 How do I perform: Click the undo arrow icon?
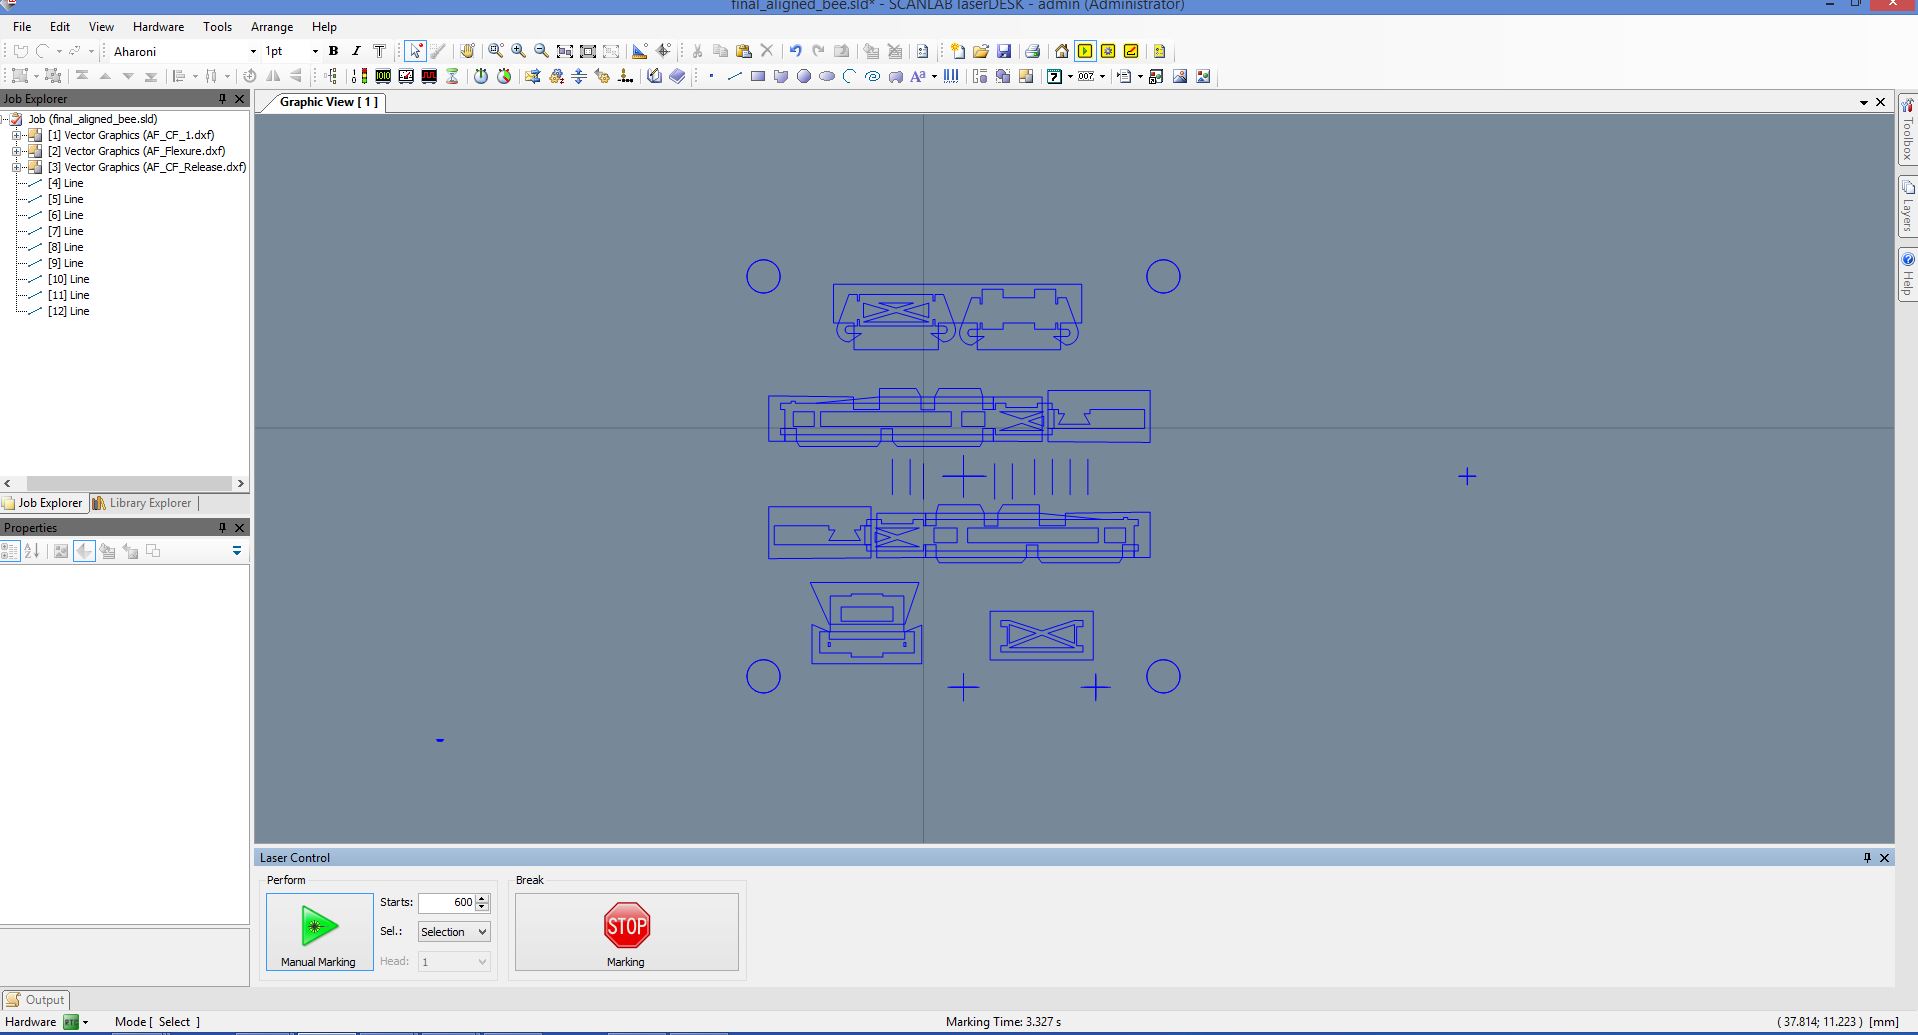click(795, 51)
